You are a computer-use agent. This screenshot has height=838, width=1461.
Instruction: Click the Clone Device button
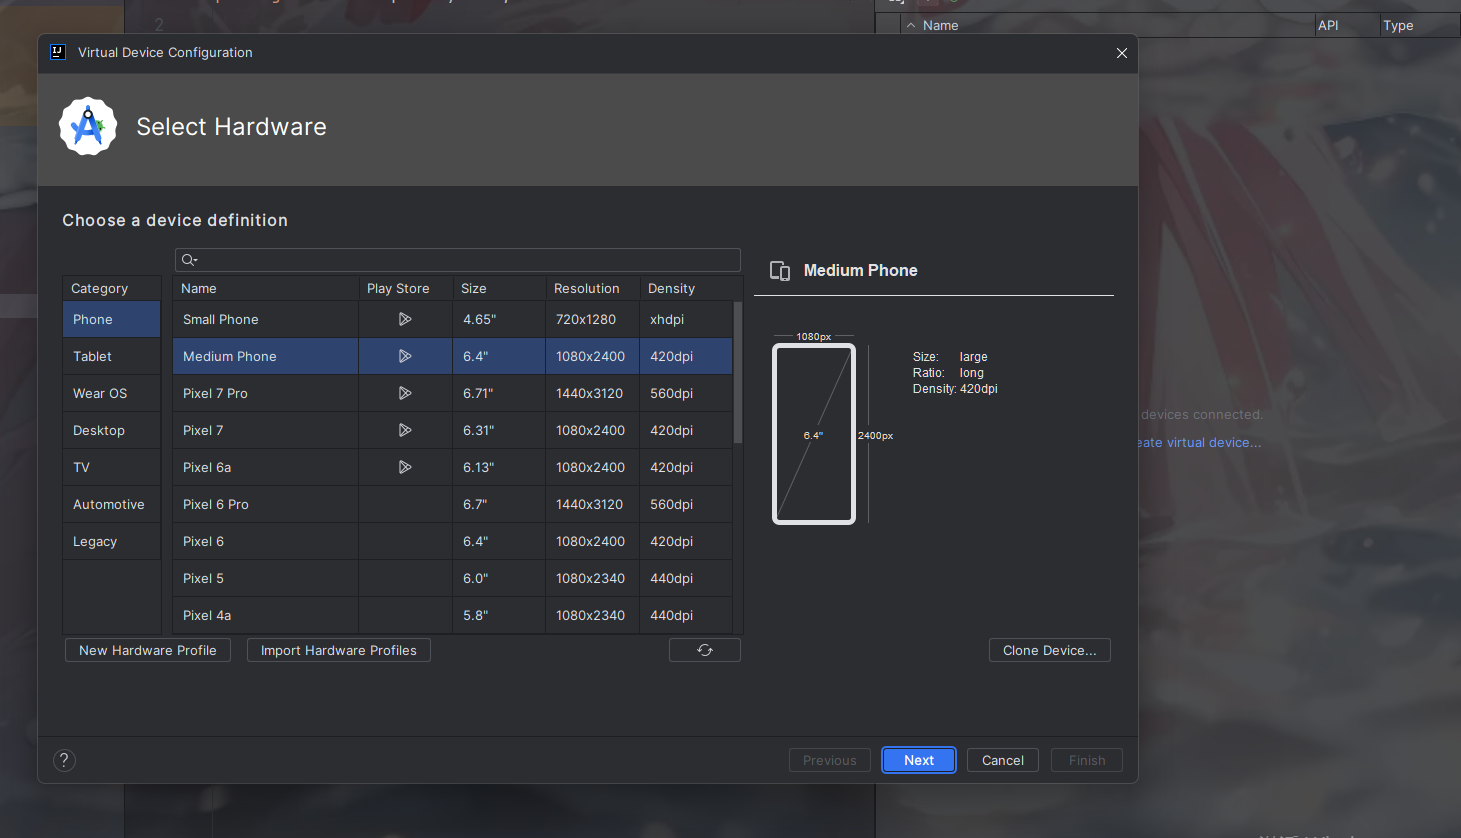pos(1050,650)
